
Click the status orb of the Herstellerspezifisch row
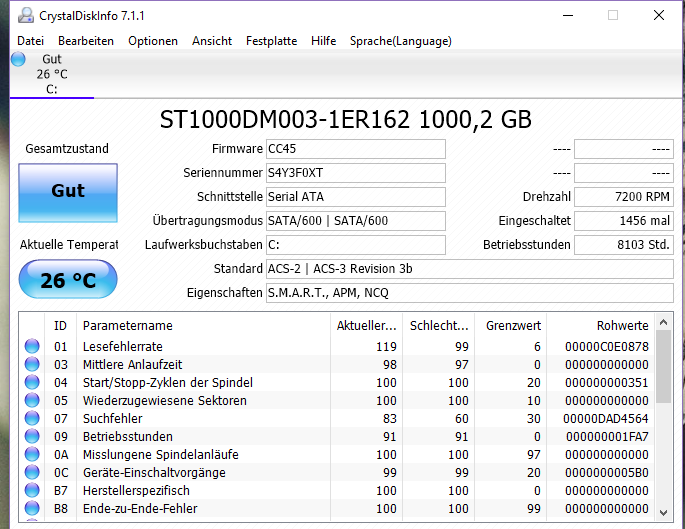pos(32,490)
